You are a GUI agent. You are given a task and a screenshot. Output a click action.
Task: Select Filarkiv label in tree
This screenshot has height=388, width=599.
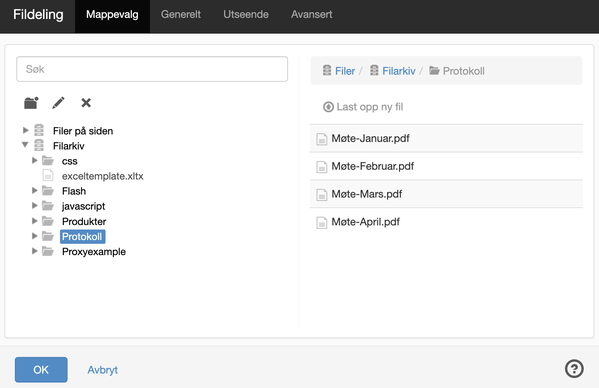[x=69, y=146]
